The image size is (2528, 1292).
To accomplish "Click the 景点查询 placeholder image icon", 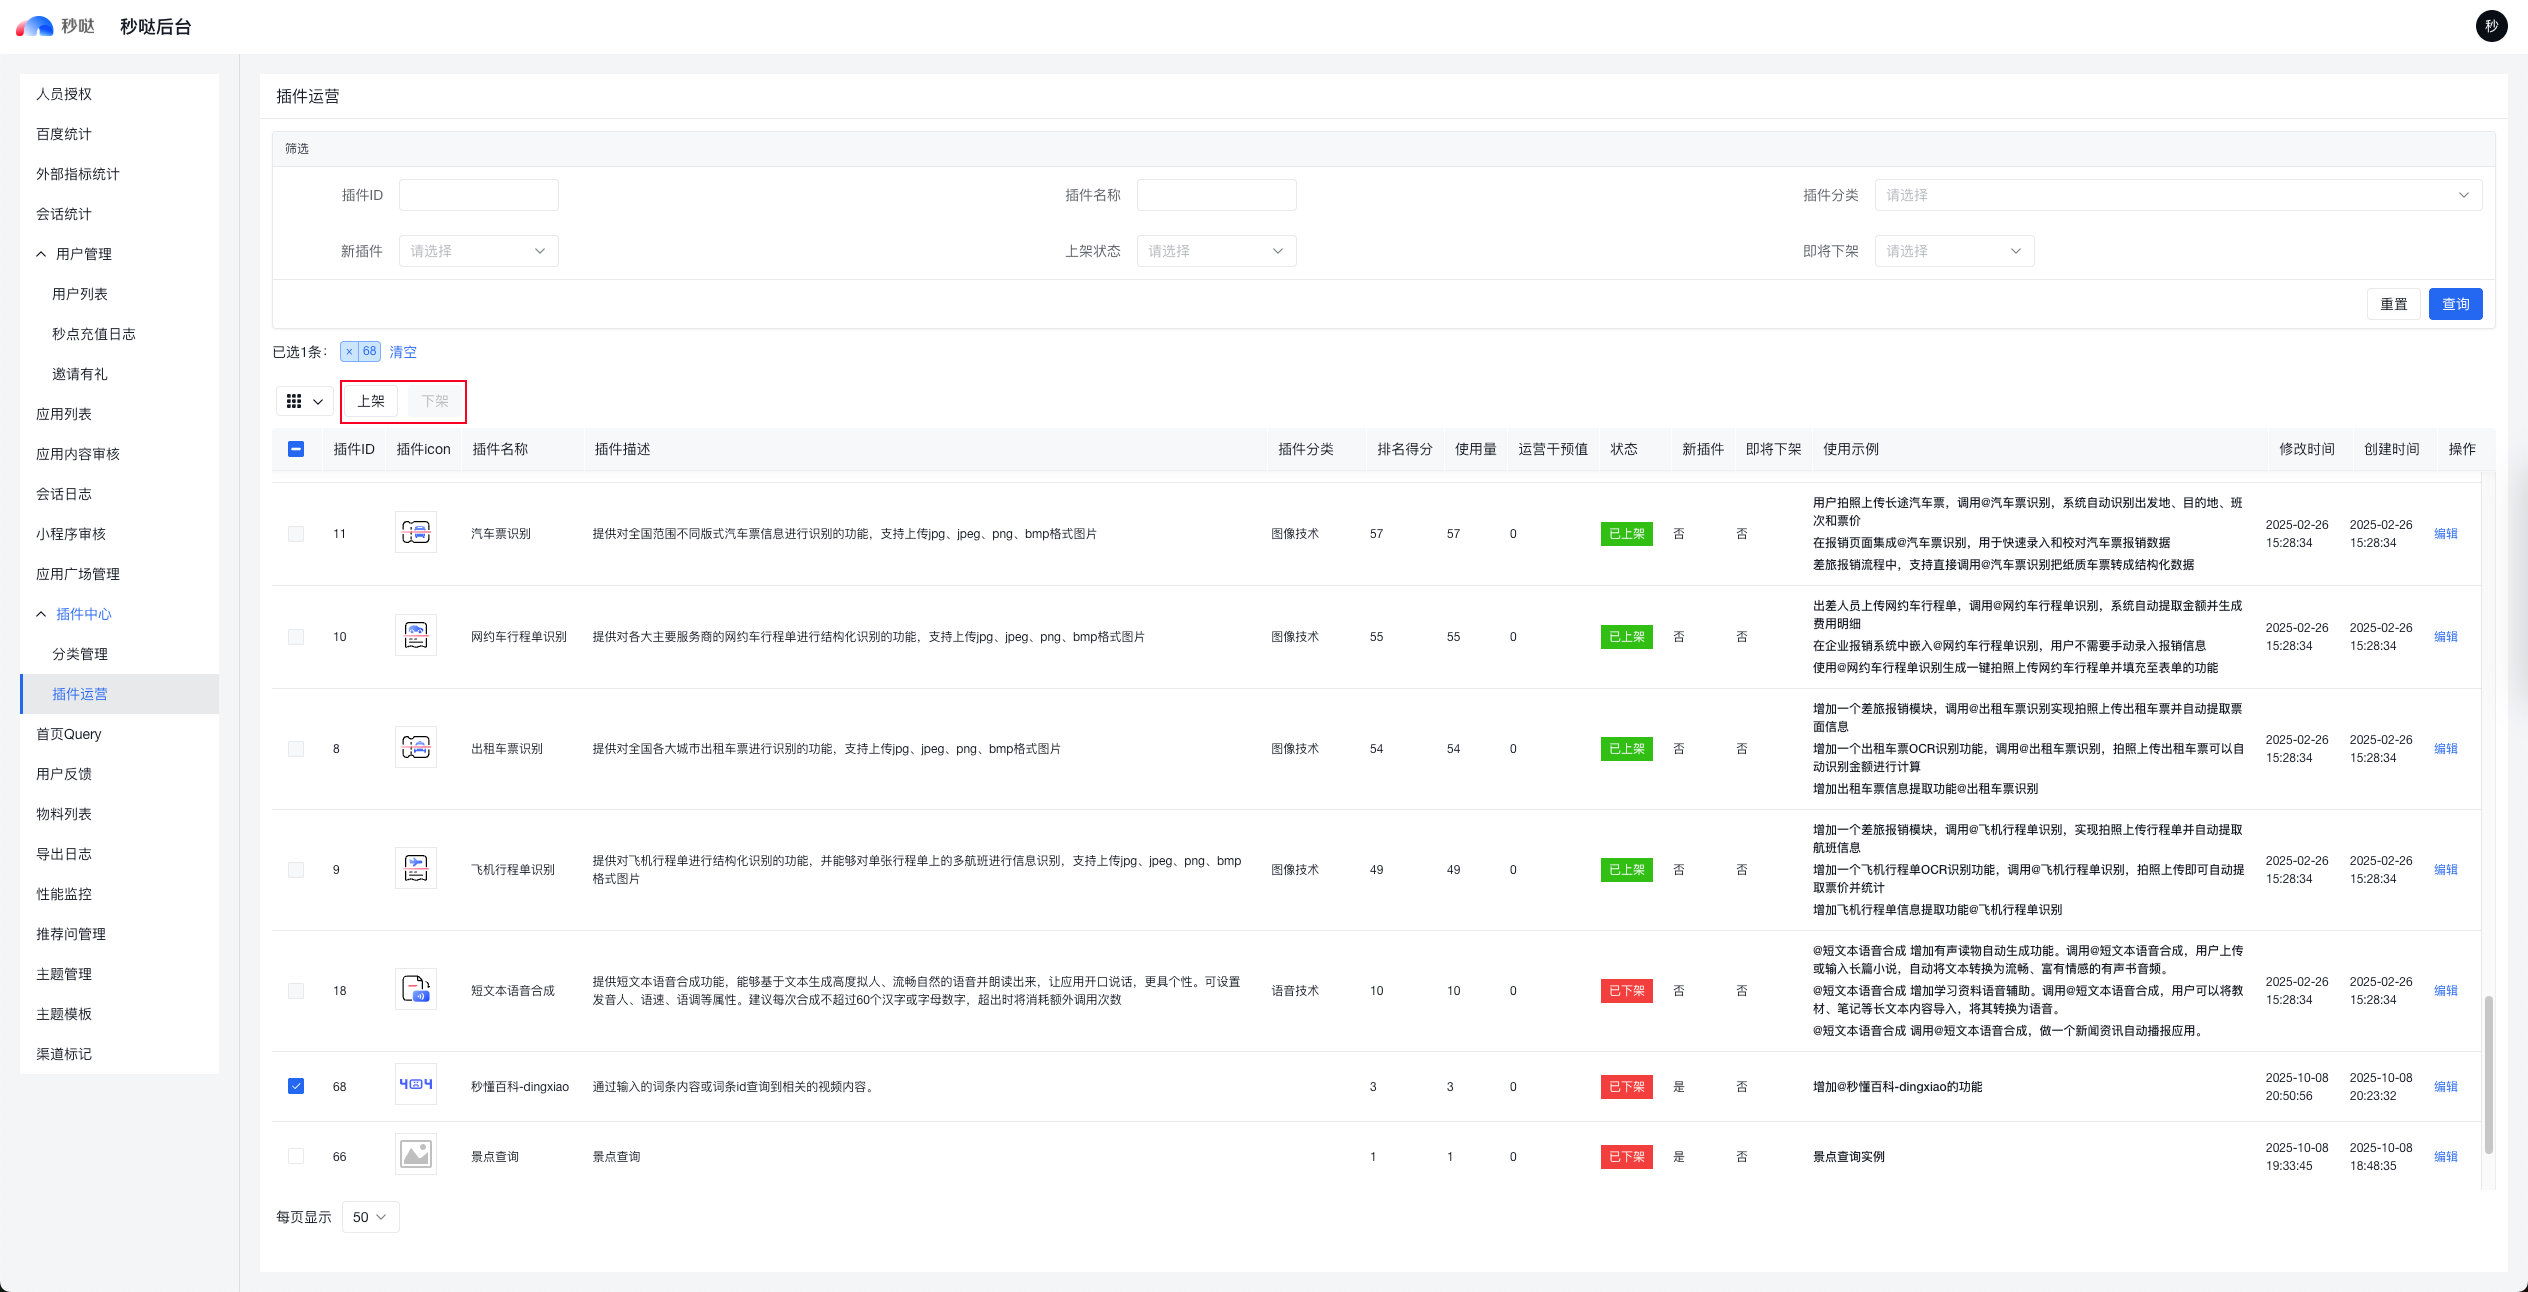I will tap(415, 1154).
